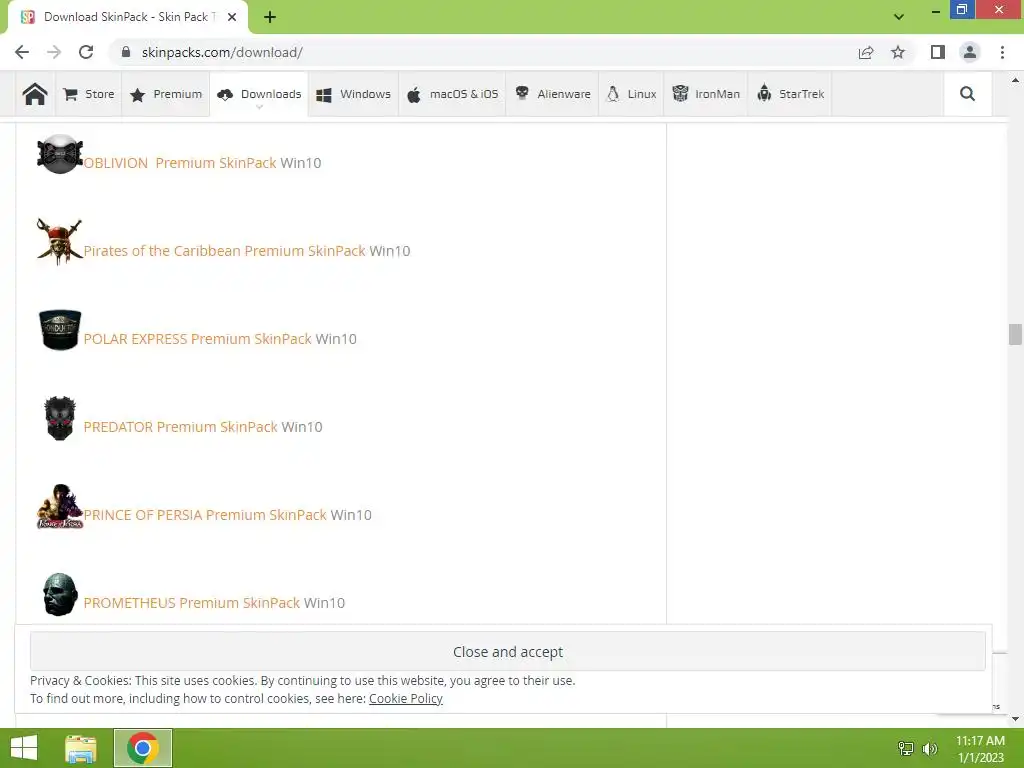Open PREDATOR Premium SkinPack link
This screenshot has height=768, width=1024.
(181, 427)
